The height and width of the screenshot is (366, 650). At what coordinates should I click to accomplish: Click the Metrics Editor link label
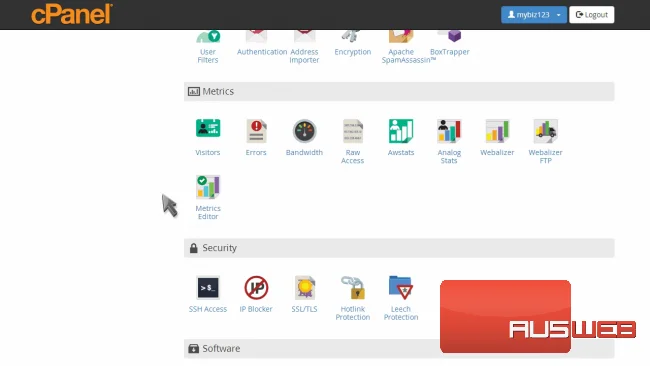coord(208,212)
